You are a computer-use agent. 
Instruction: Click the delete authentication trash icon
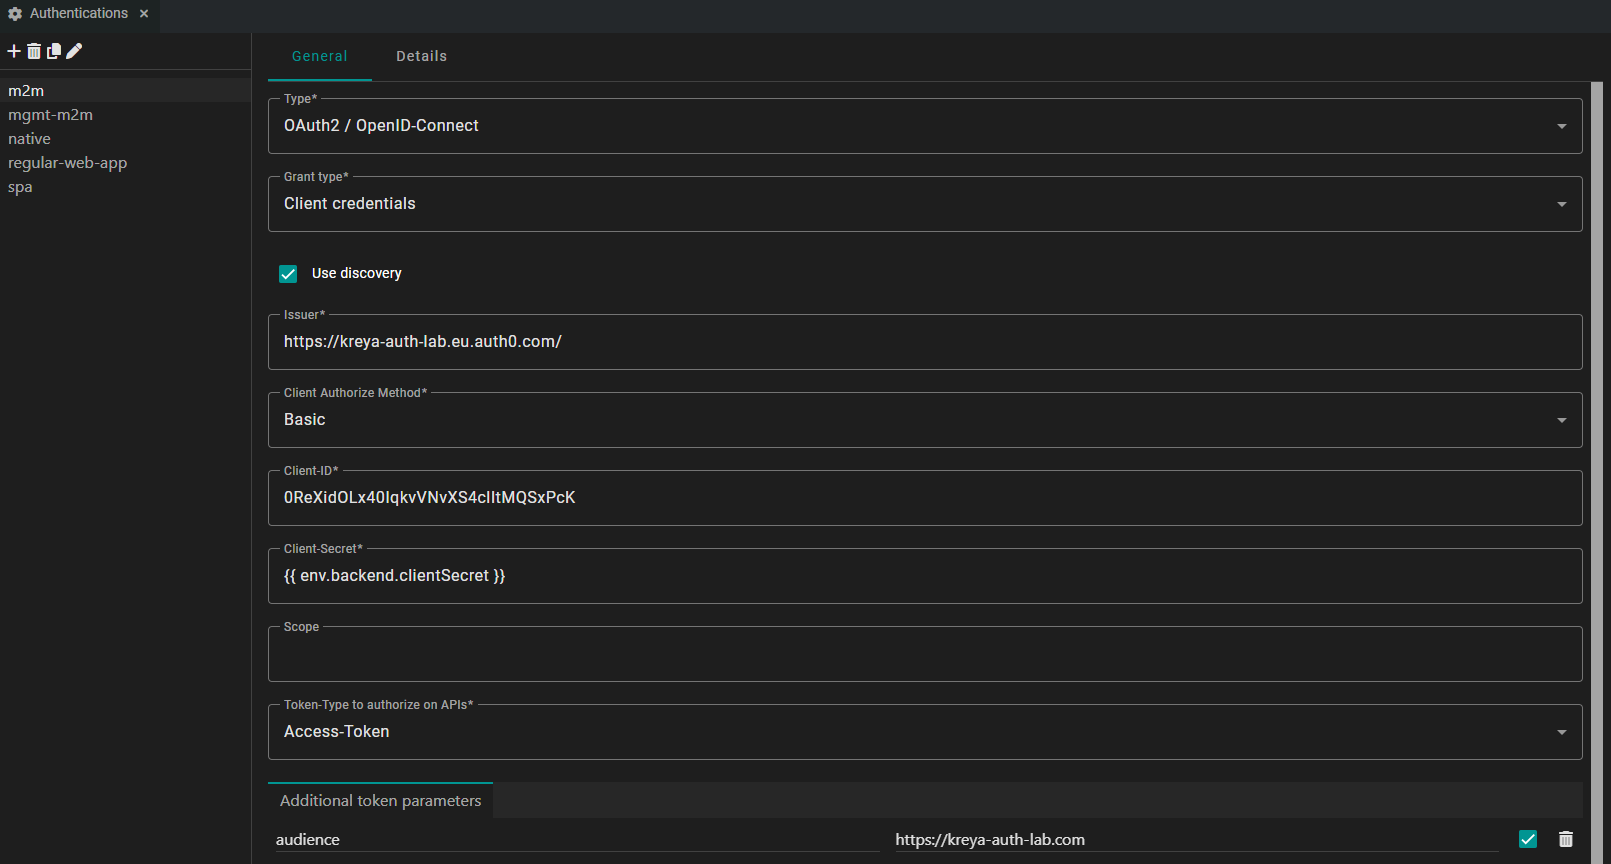point(34,51)
